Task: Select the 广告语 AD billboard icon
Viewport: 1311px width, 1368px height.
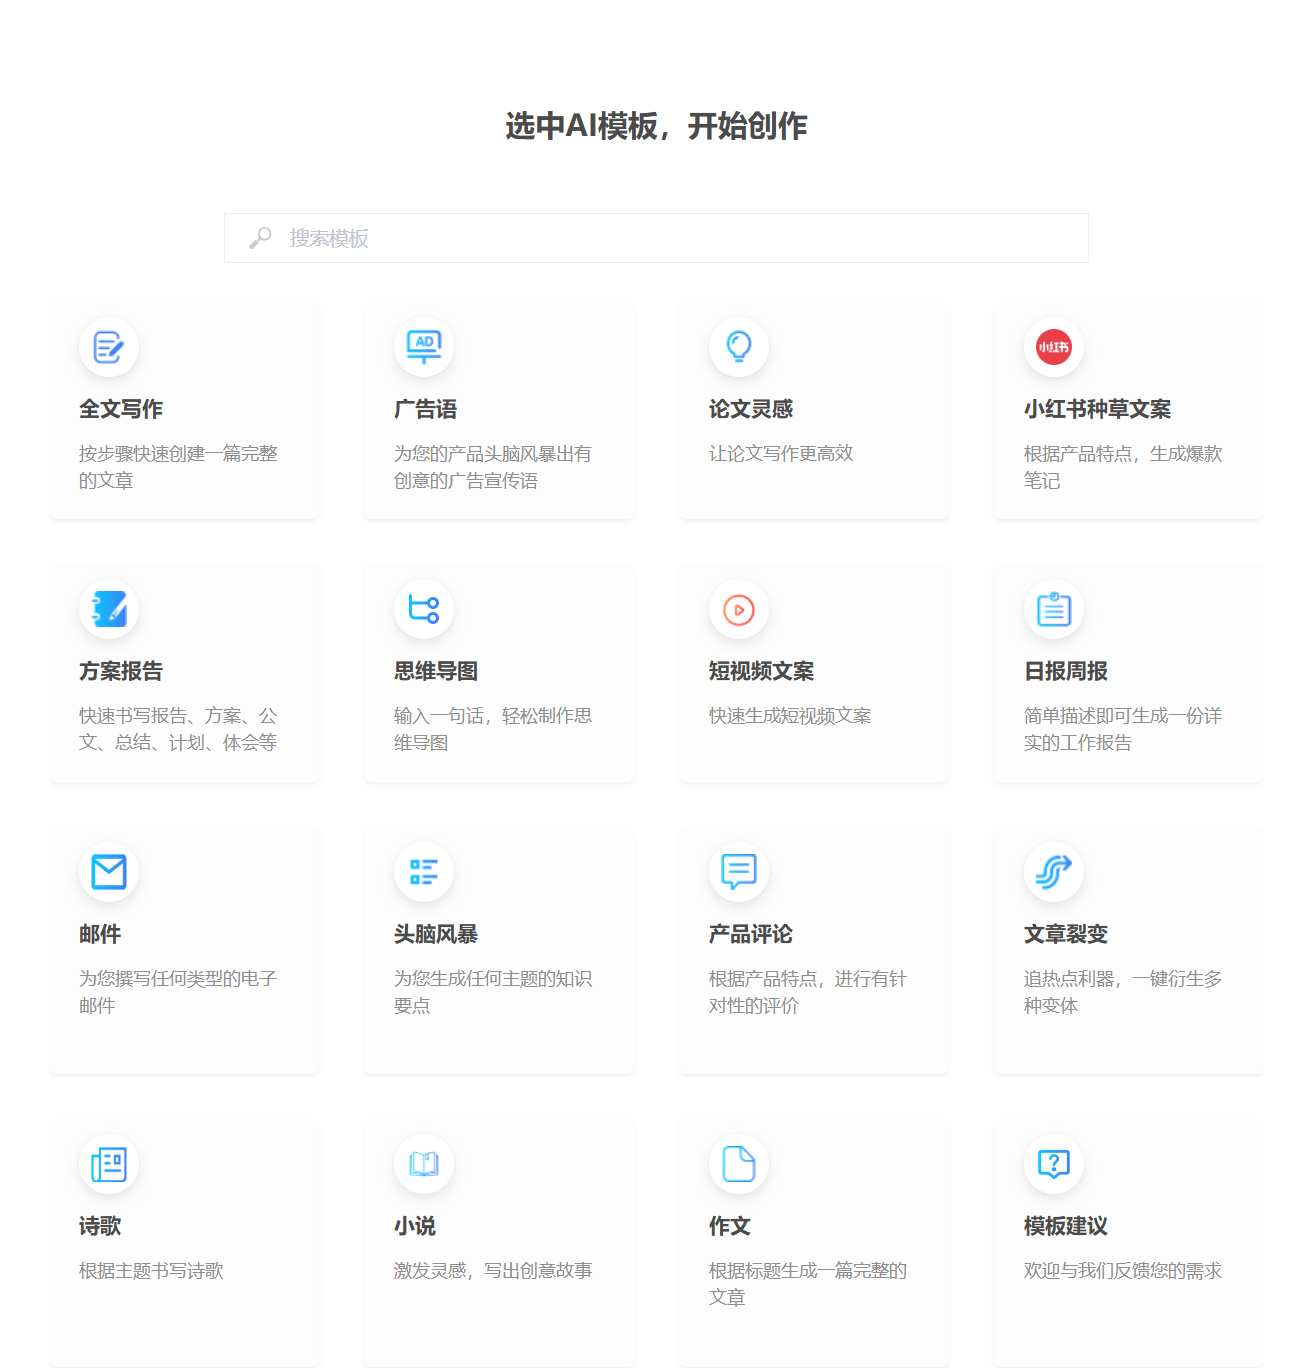Action: pyautogui.click(x=424, y=347)
